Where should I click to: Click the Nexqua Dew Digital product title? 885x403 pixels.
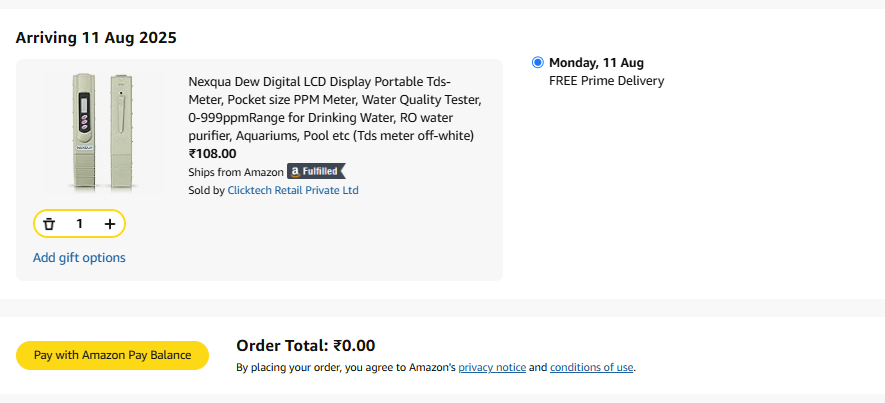(334, 108)
